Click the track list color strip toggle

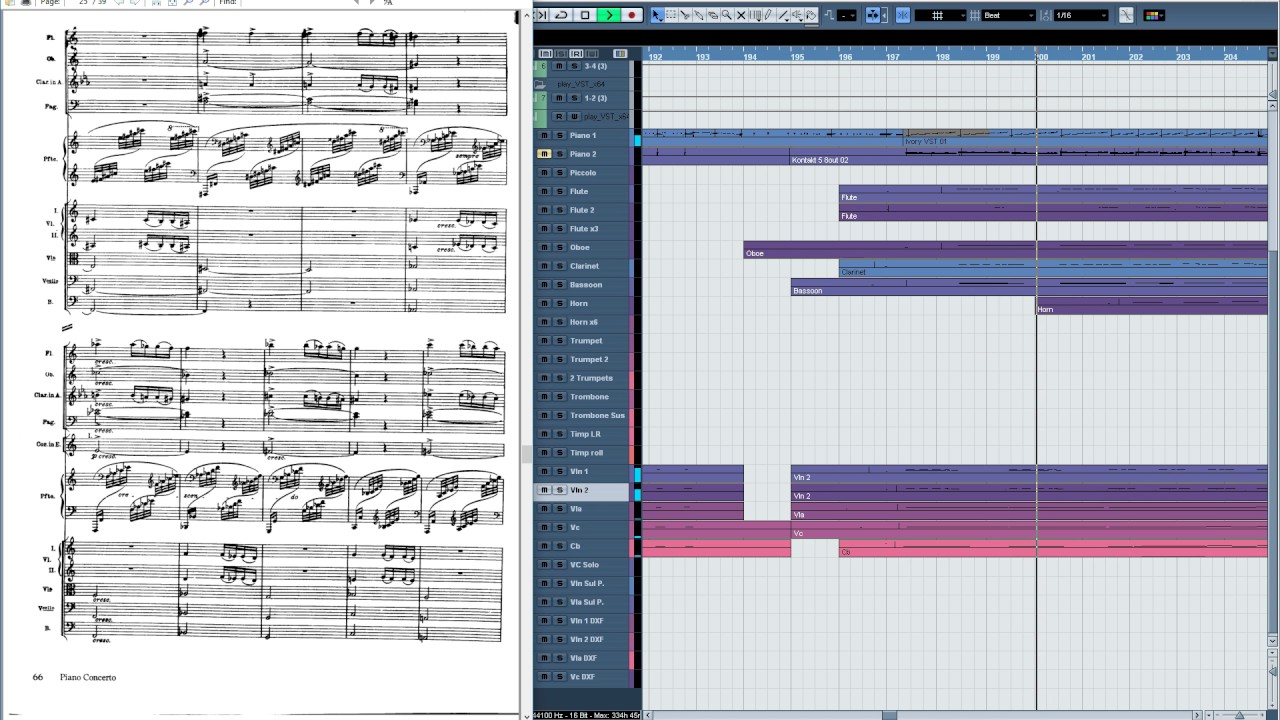pyautogui.click(x=620, y=53)
